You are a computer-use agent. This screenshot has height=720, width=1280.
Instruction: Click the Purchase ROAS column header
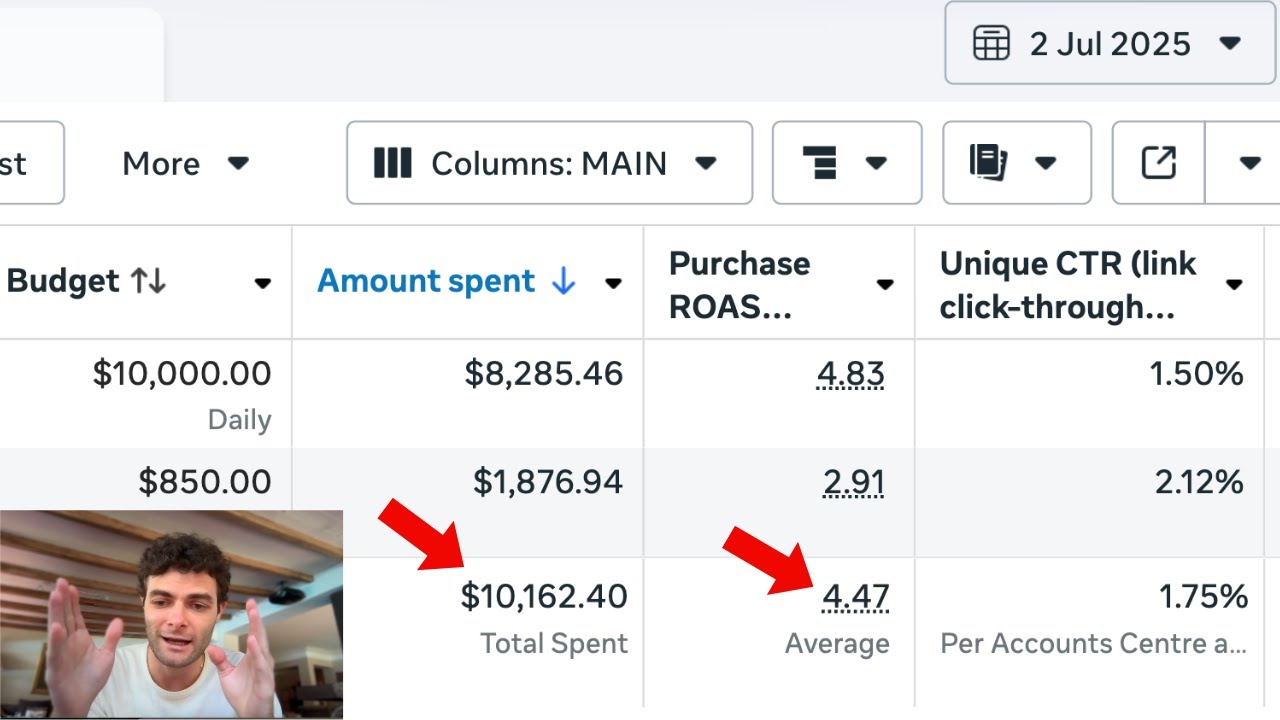pyautogui.click(x=740, y=285)
